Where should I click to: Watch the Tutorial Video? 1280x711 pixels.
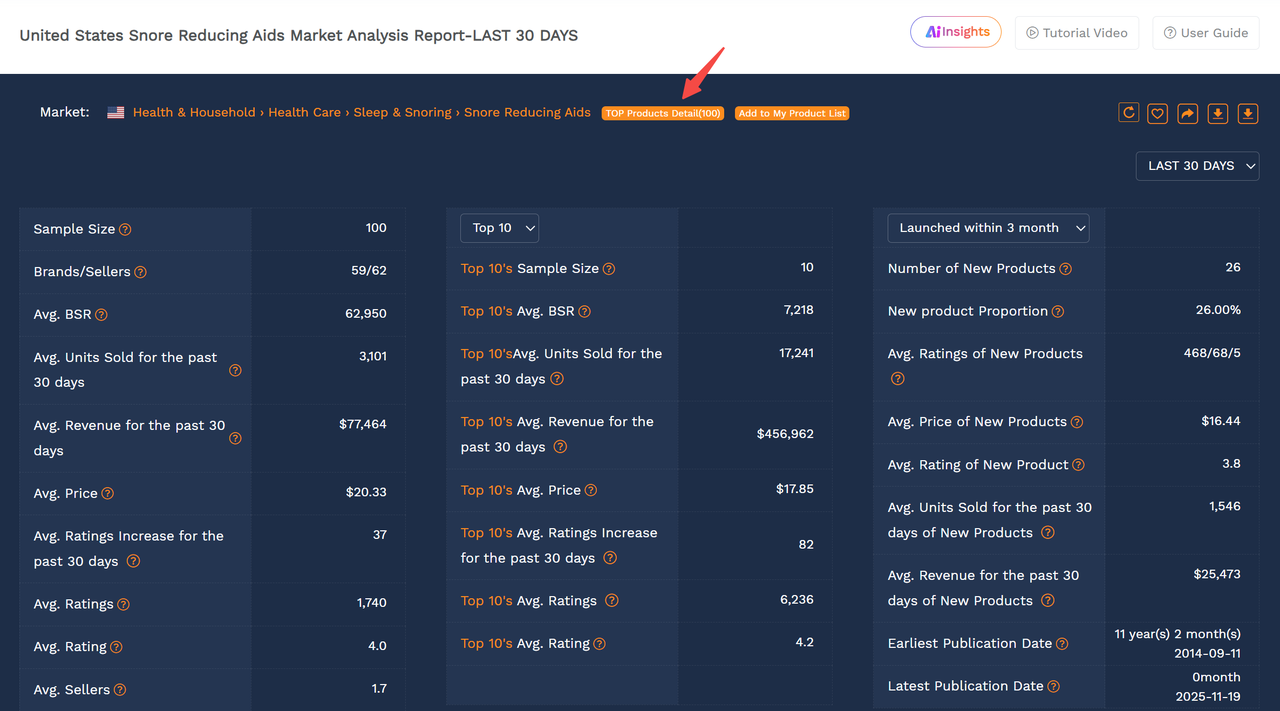click(x=1077, y=32)
